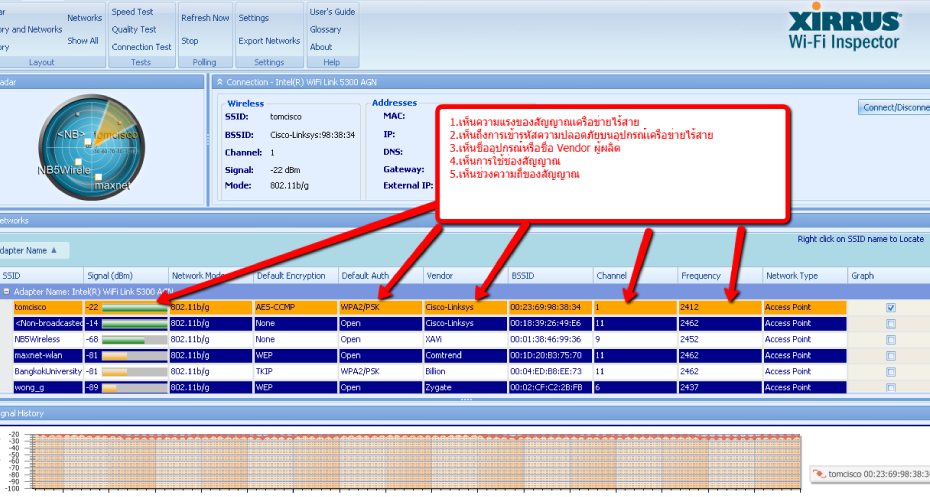Start the Connection Test

click(x=141, y=47)
